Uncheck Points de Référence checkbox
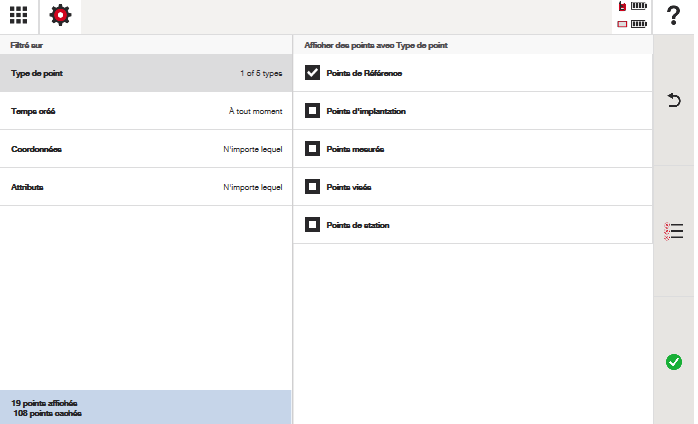698x424 pixels. [312, 73]
